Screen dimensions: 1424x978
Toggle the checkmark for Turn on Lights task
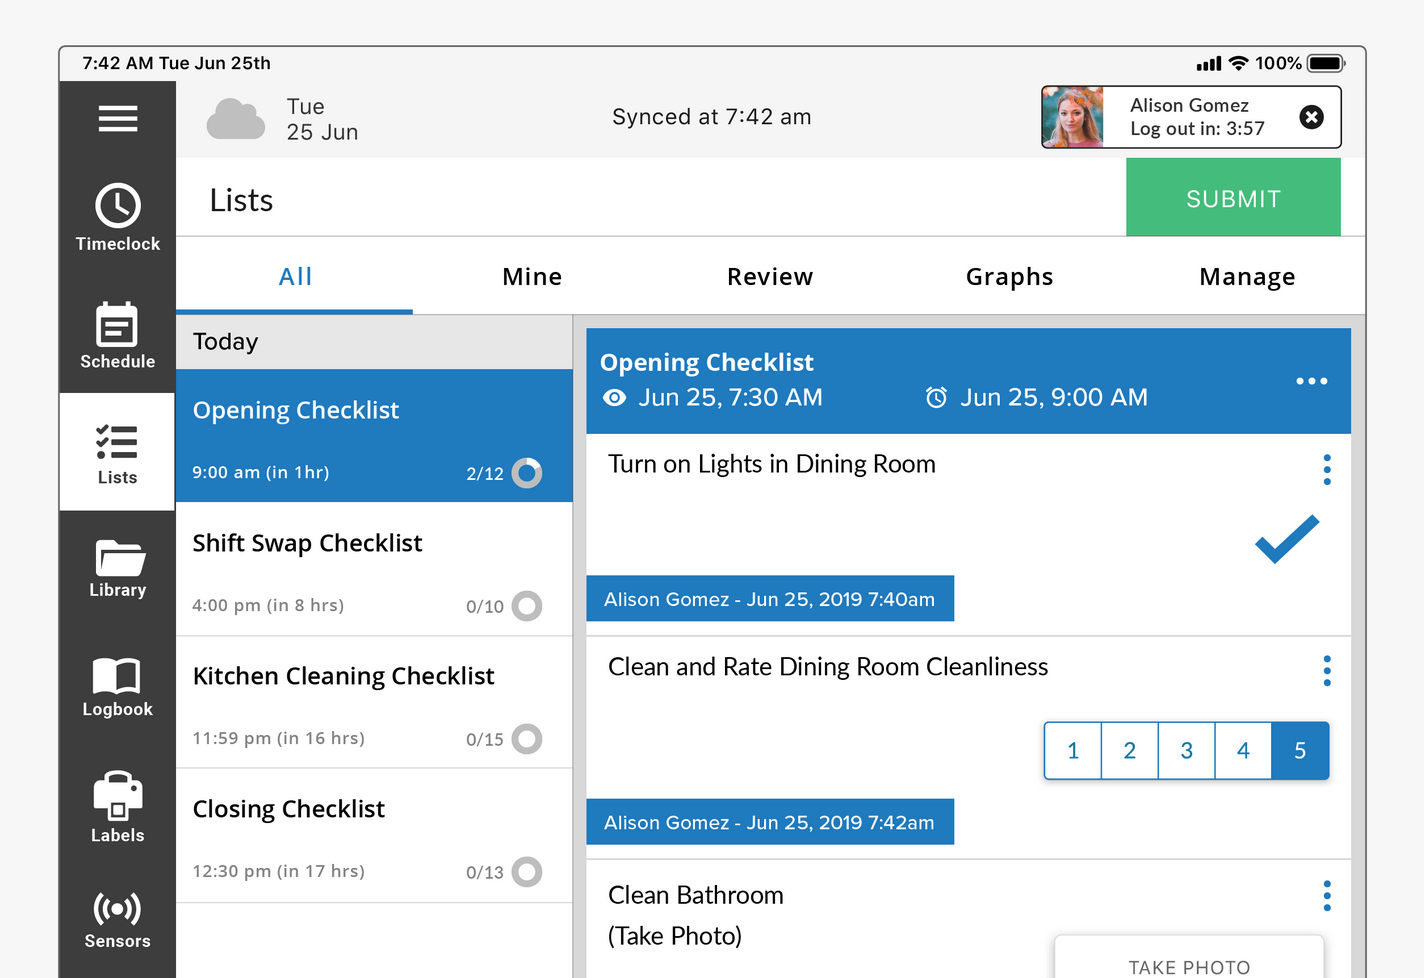click(x=1287, y=539)
